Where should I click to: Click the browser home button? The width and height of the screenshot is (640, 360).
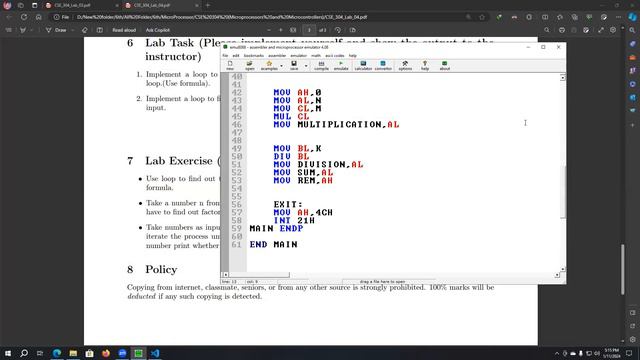pos(38,17)
